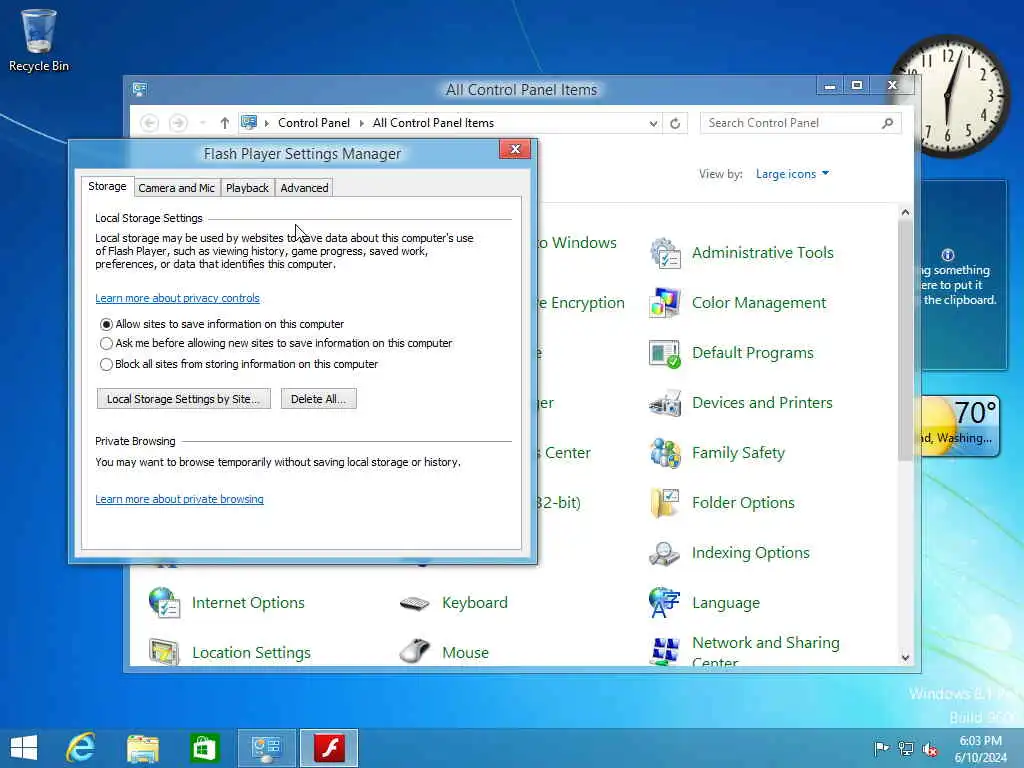Image resolution: width=1024 pixels, height=768 pixels.
Task: Open Learn more about private browsing link
Action: coord(180,500)
